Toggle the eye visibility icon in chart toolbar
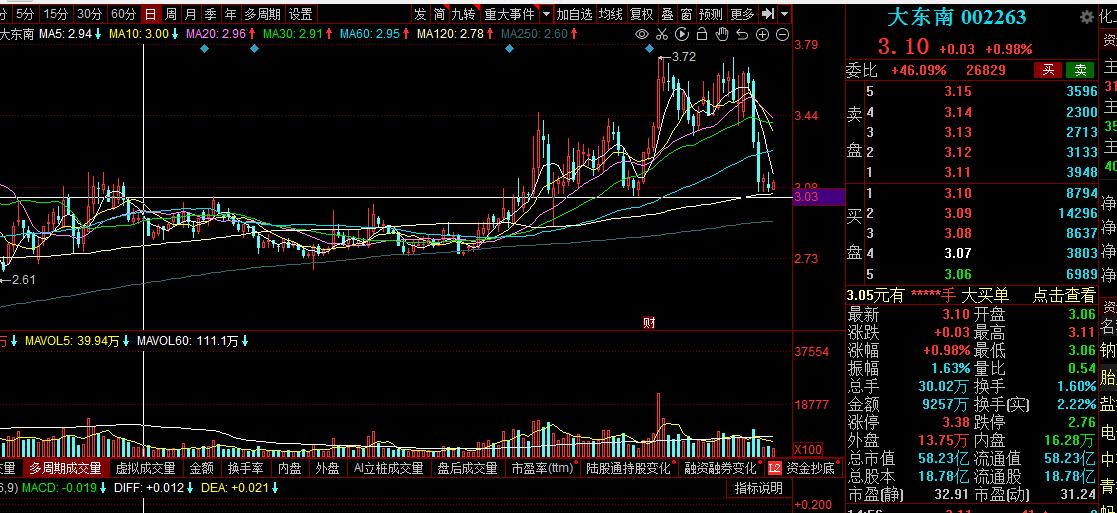The width and height of the screenshot is (1117, 513). coord(642,34)
